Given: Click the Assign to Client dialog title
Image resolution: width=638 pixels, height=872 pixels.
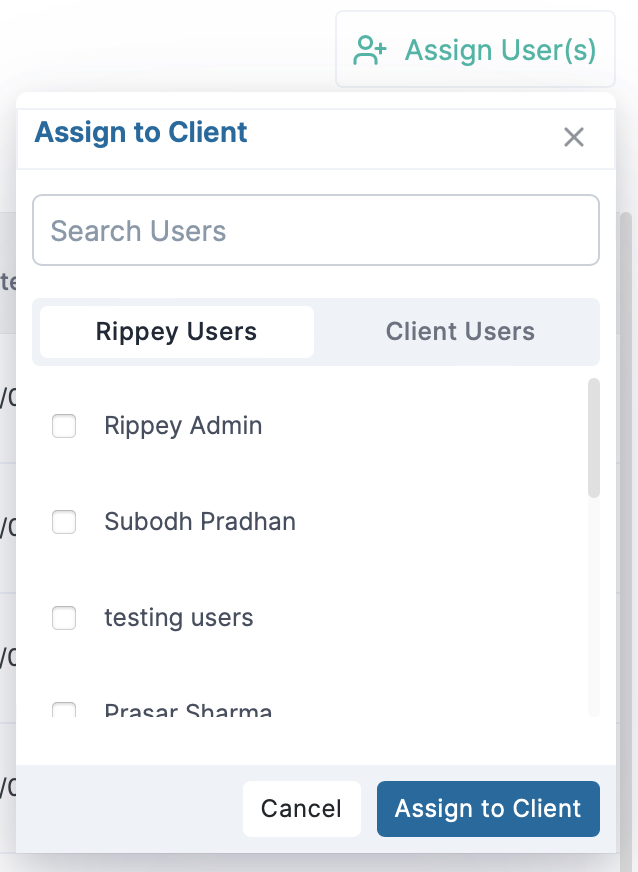Looking at the screenshot, I should tap(141, 132).
